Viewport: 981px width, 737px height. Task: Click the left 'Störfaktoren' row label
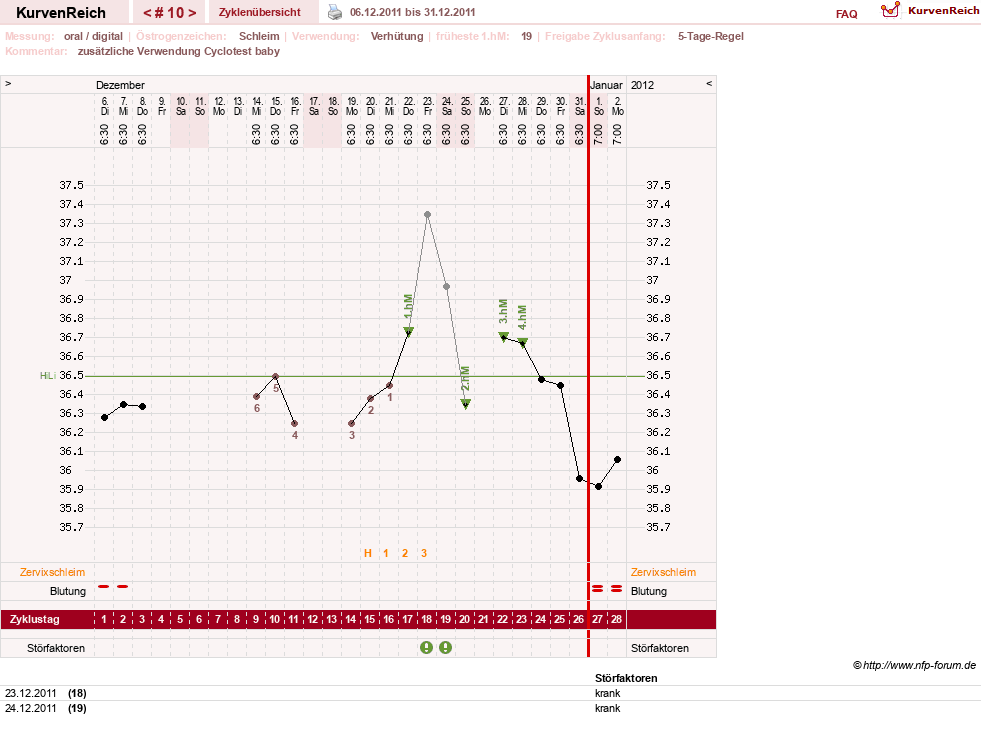pyautogui.click(x=56, y=648)
